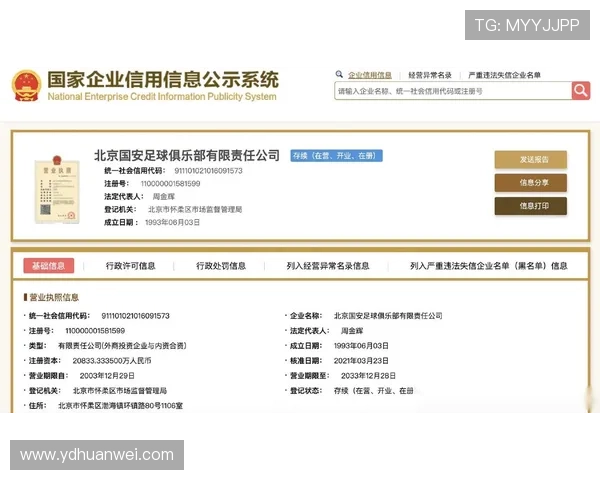Click the 国家企业信用信息公示系统 site title

pos(163,80)
